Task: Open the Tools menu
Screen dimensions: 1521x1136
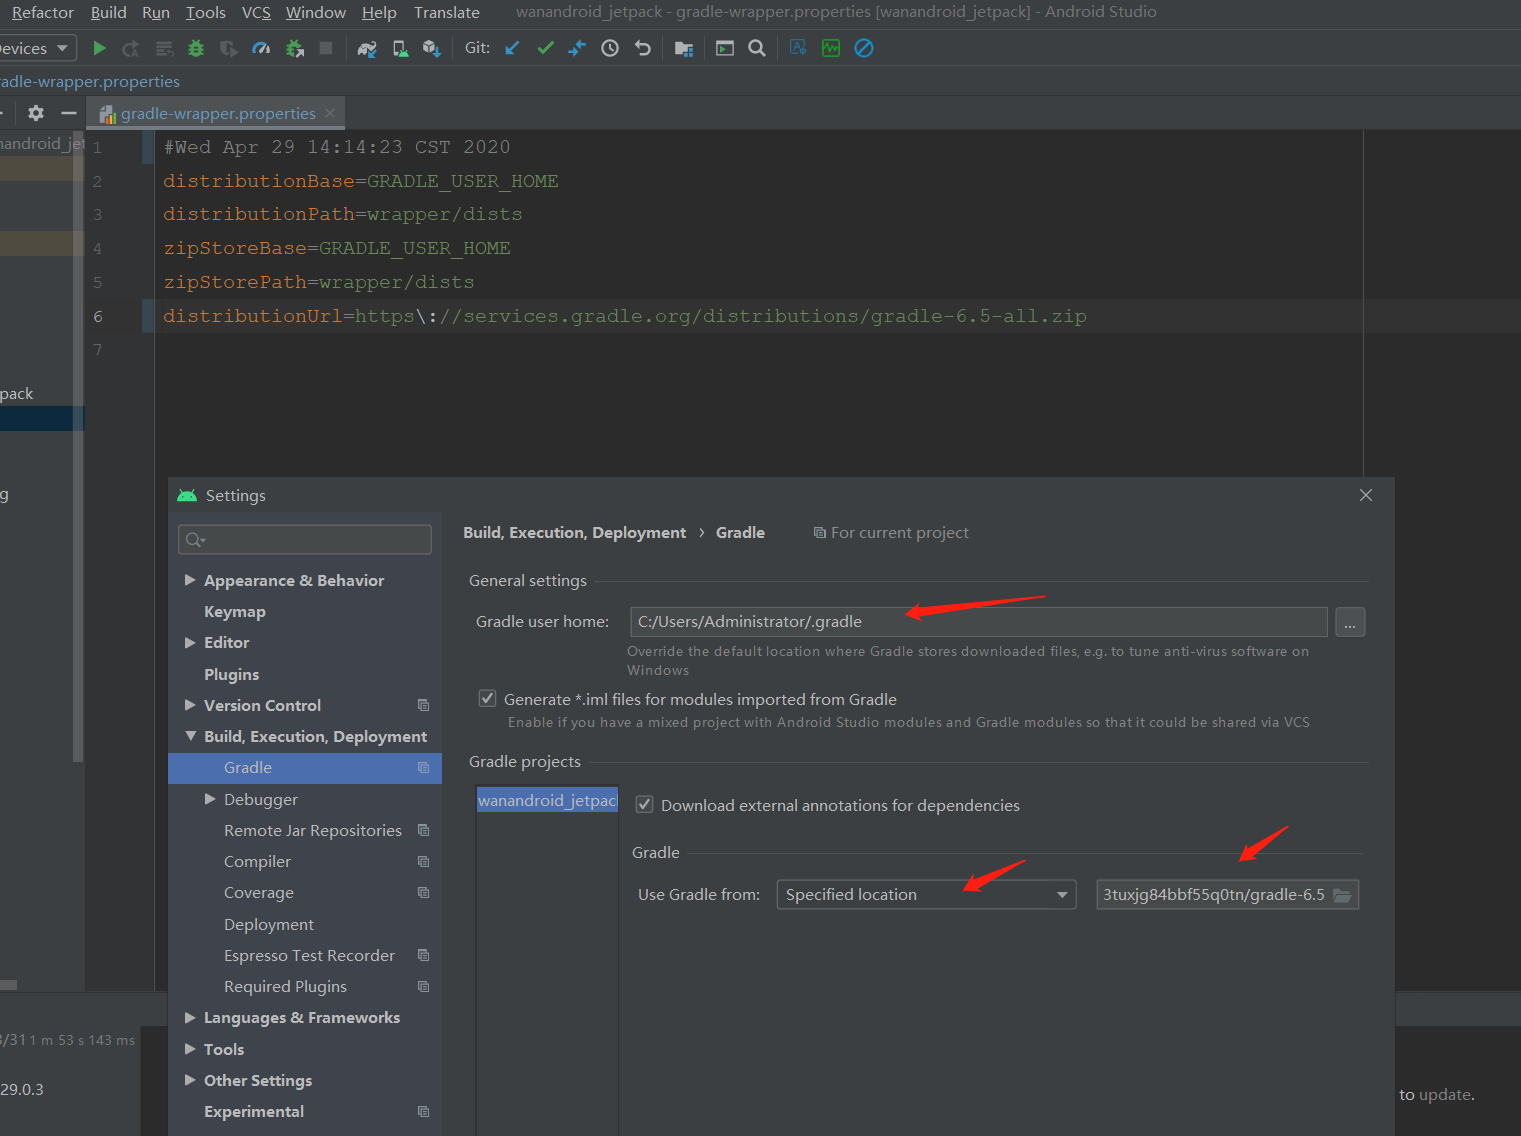Action: tap(206, 12)
